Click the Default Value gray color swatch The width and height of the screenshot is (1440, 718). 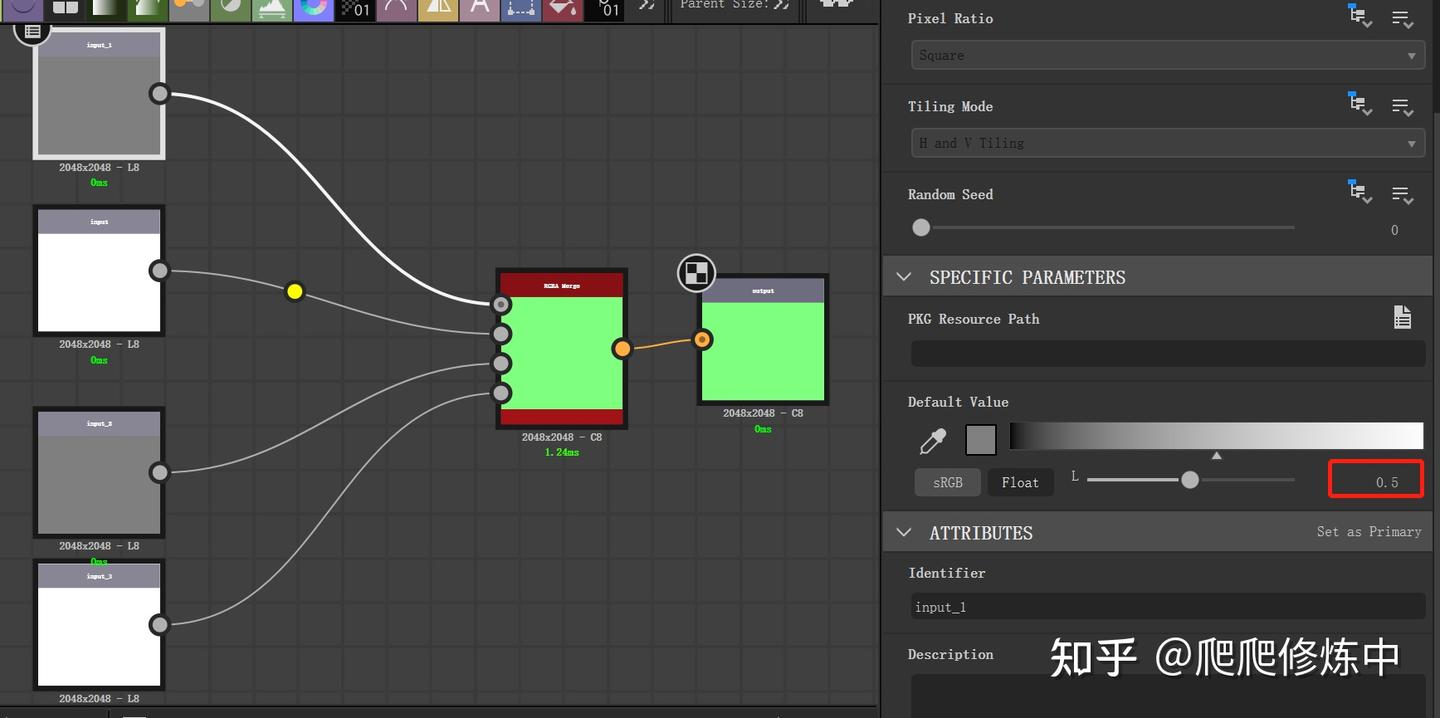tap(981, 440)
